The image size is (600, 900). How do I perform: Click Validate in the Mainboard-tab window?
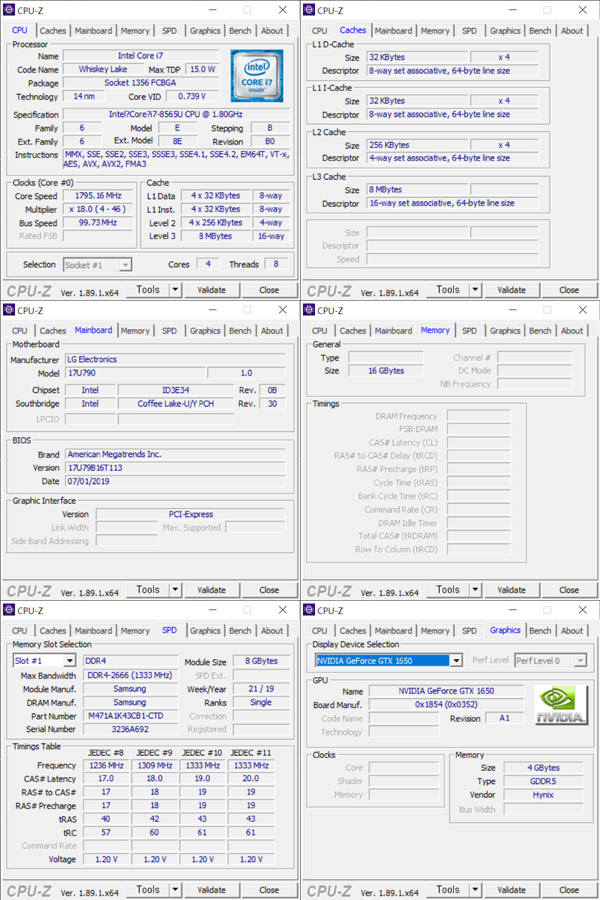pyautogui.click(x=211, y=589)
